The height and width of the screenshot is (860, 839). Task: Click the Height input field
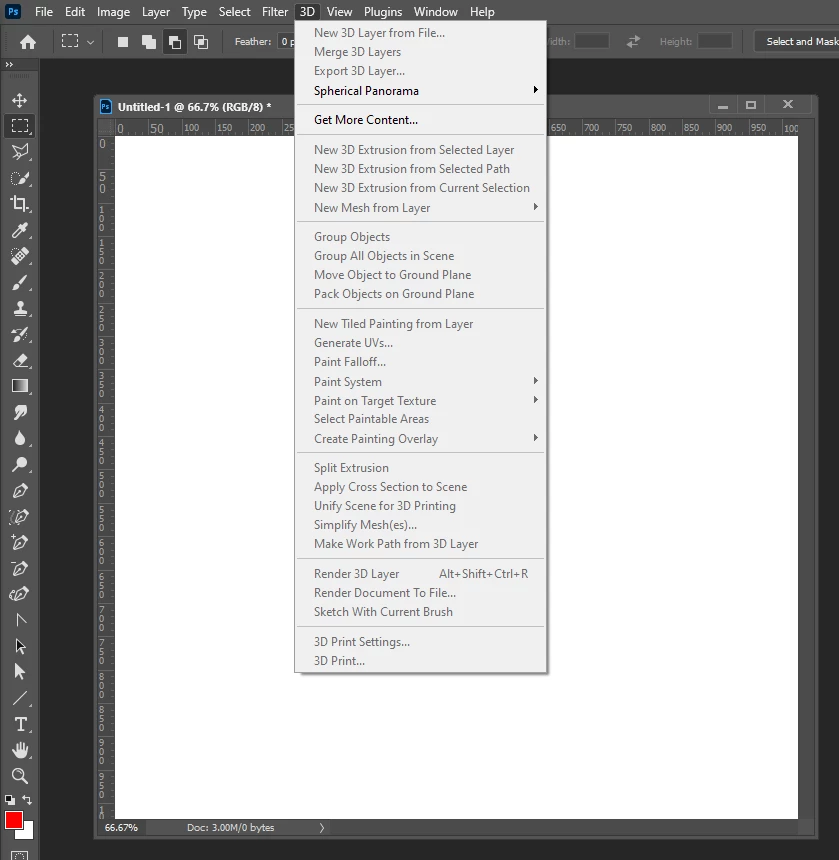coord(715,41)
